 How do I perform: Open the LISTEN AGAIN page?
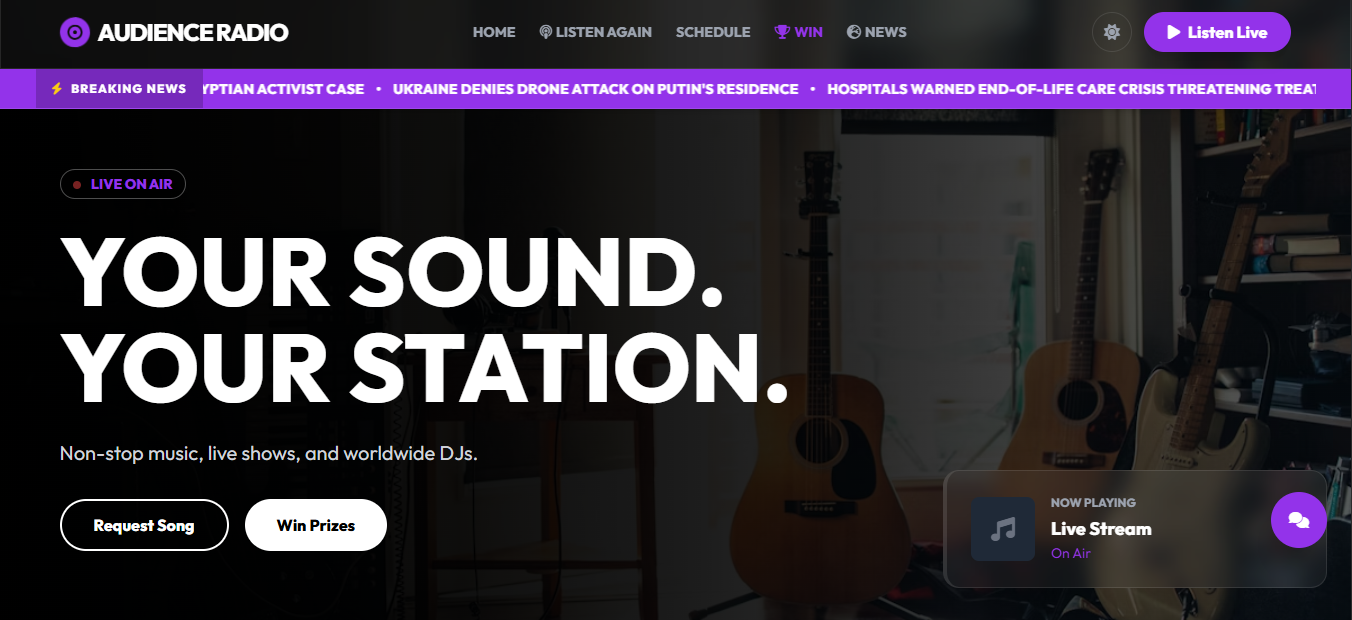coord(595,32)
